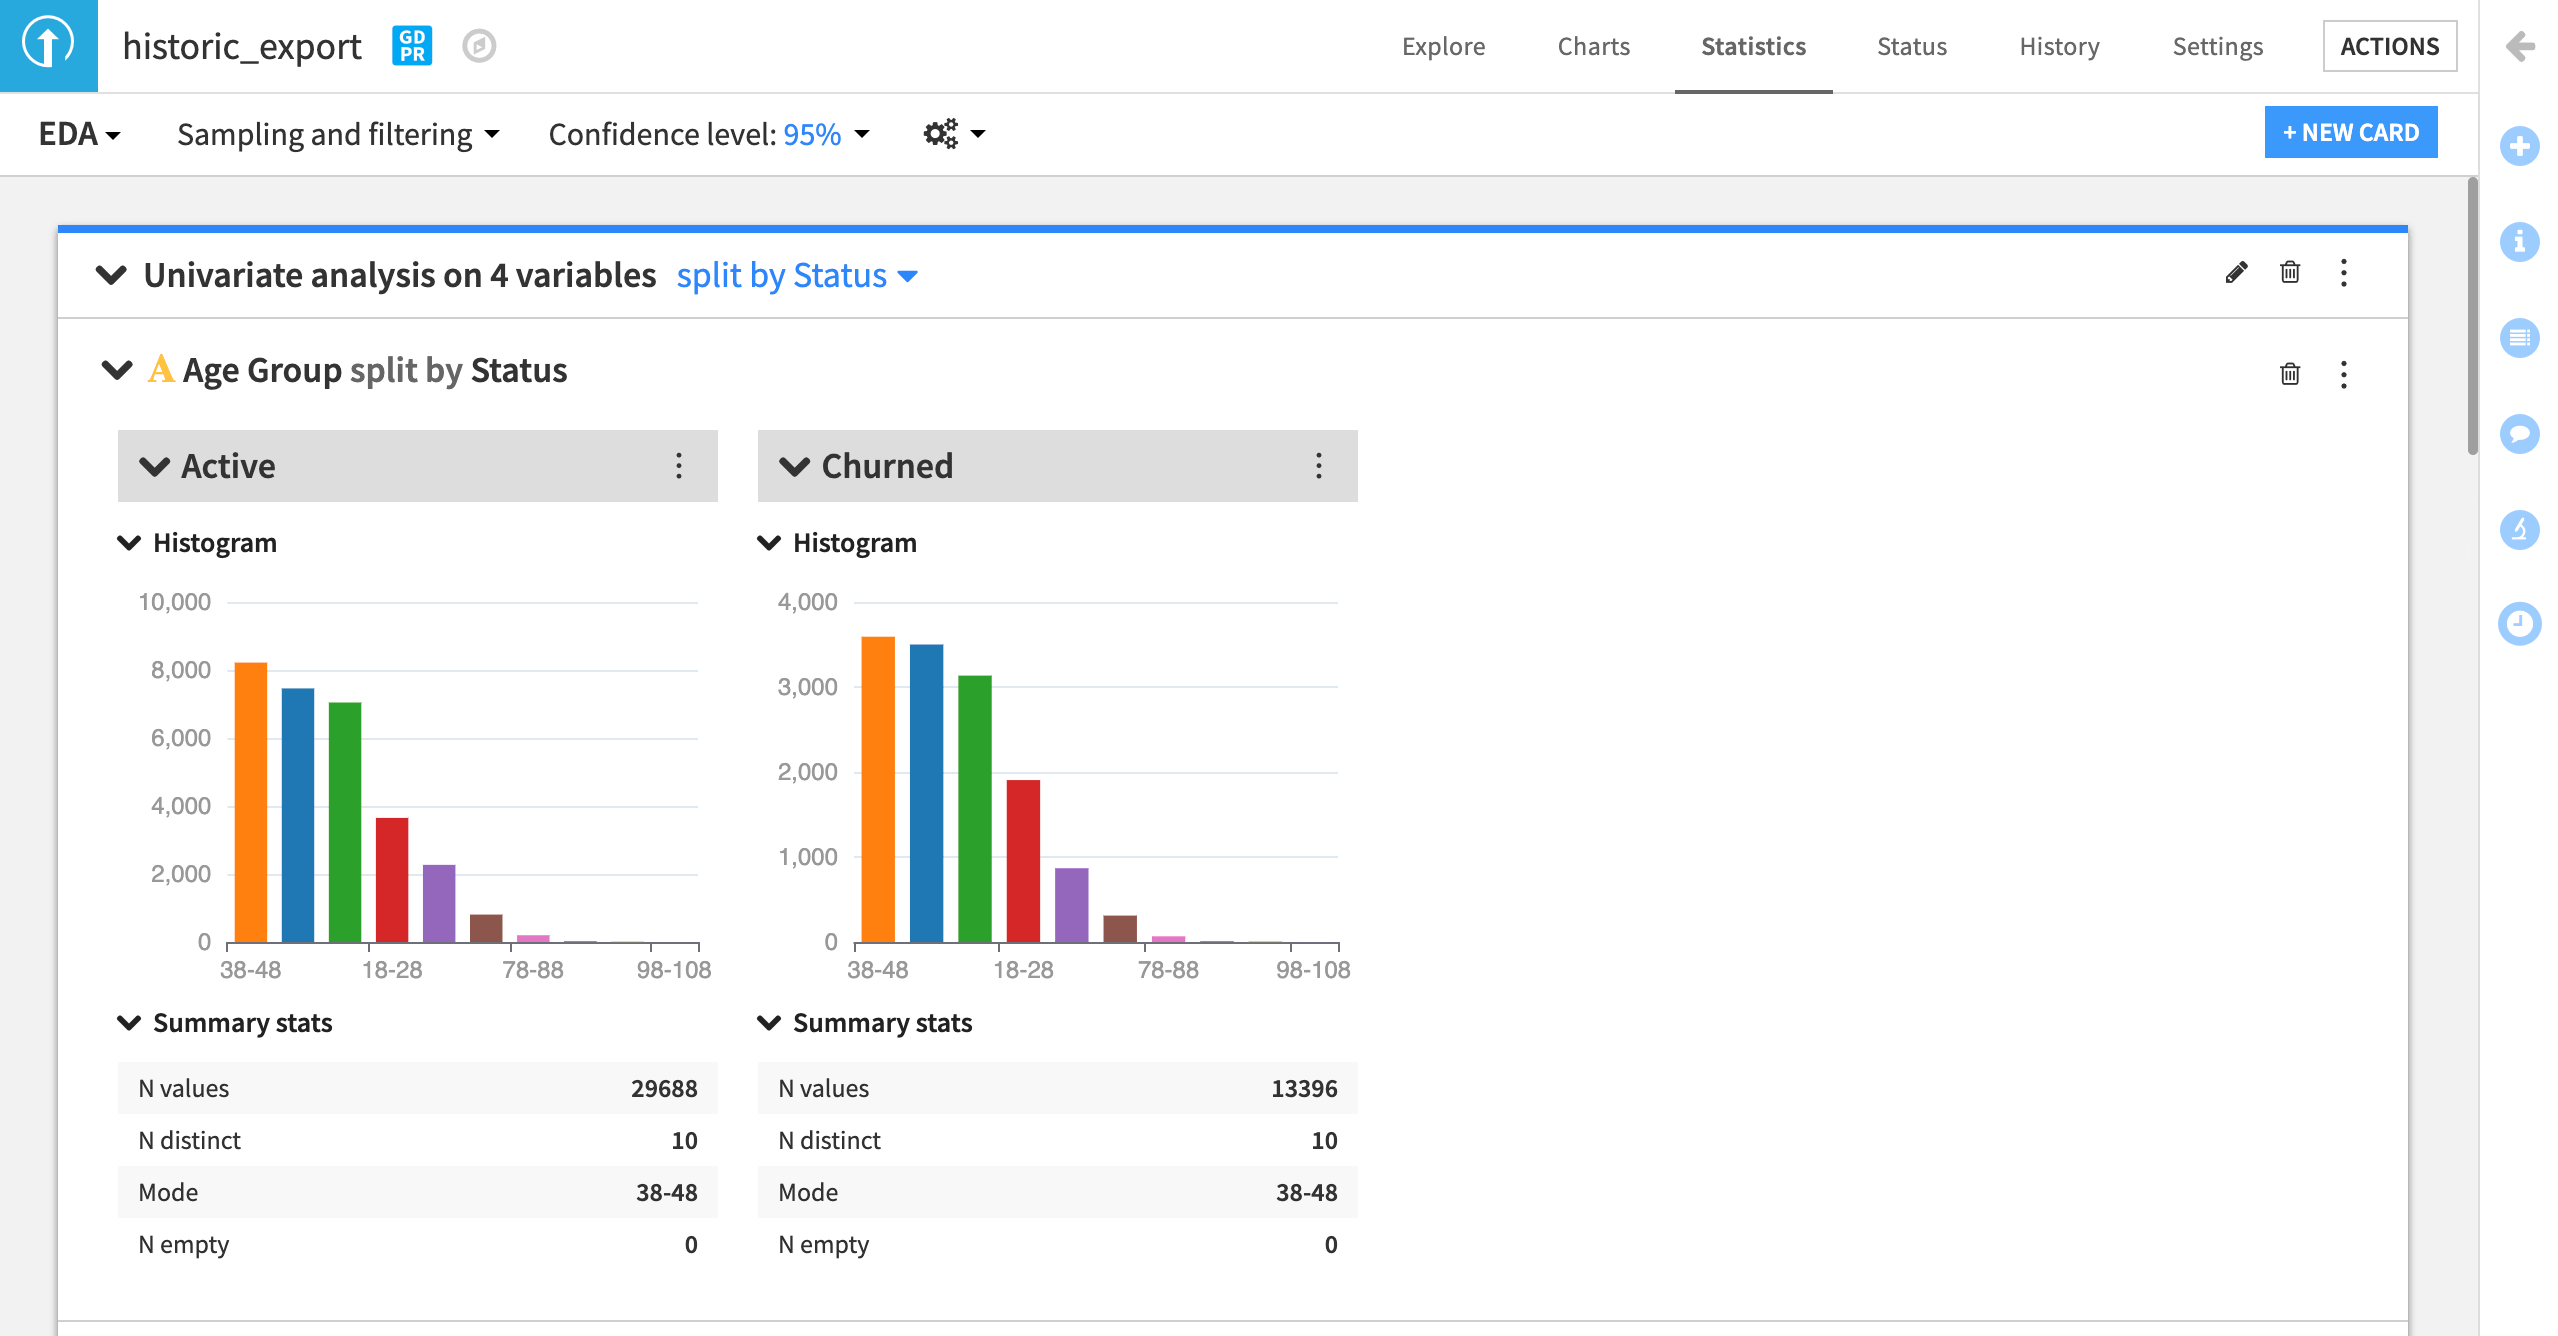Viewport: 2558px width, 1336px height.
Task: Click the purple bar in Active histogram
Action: coord(439,903)
